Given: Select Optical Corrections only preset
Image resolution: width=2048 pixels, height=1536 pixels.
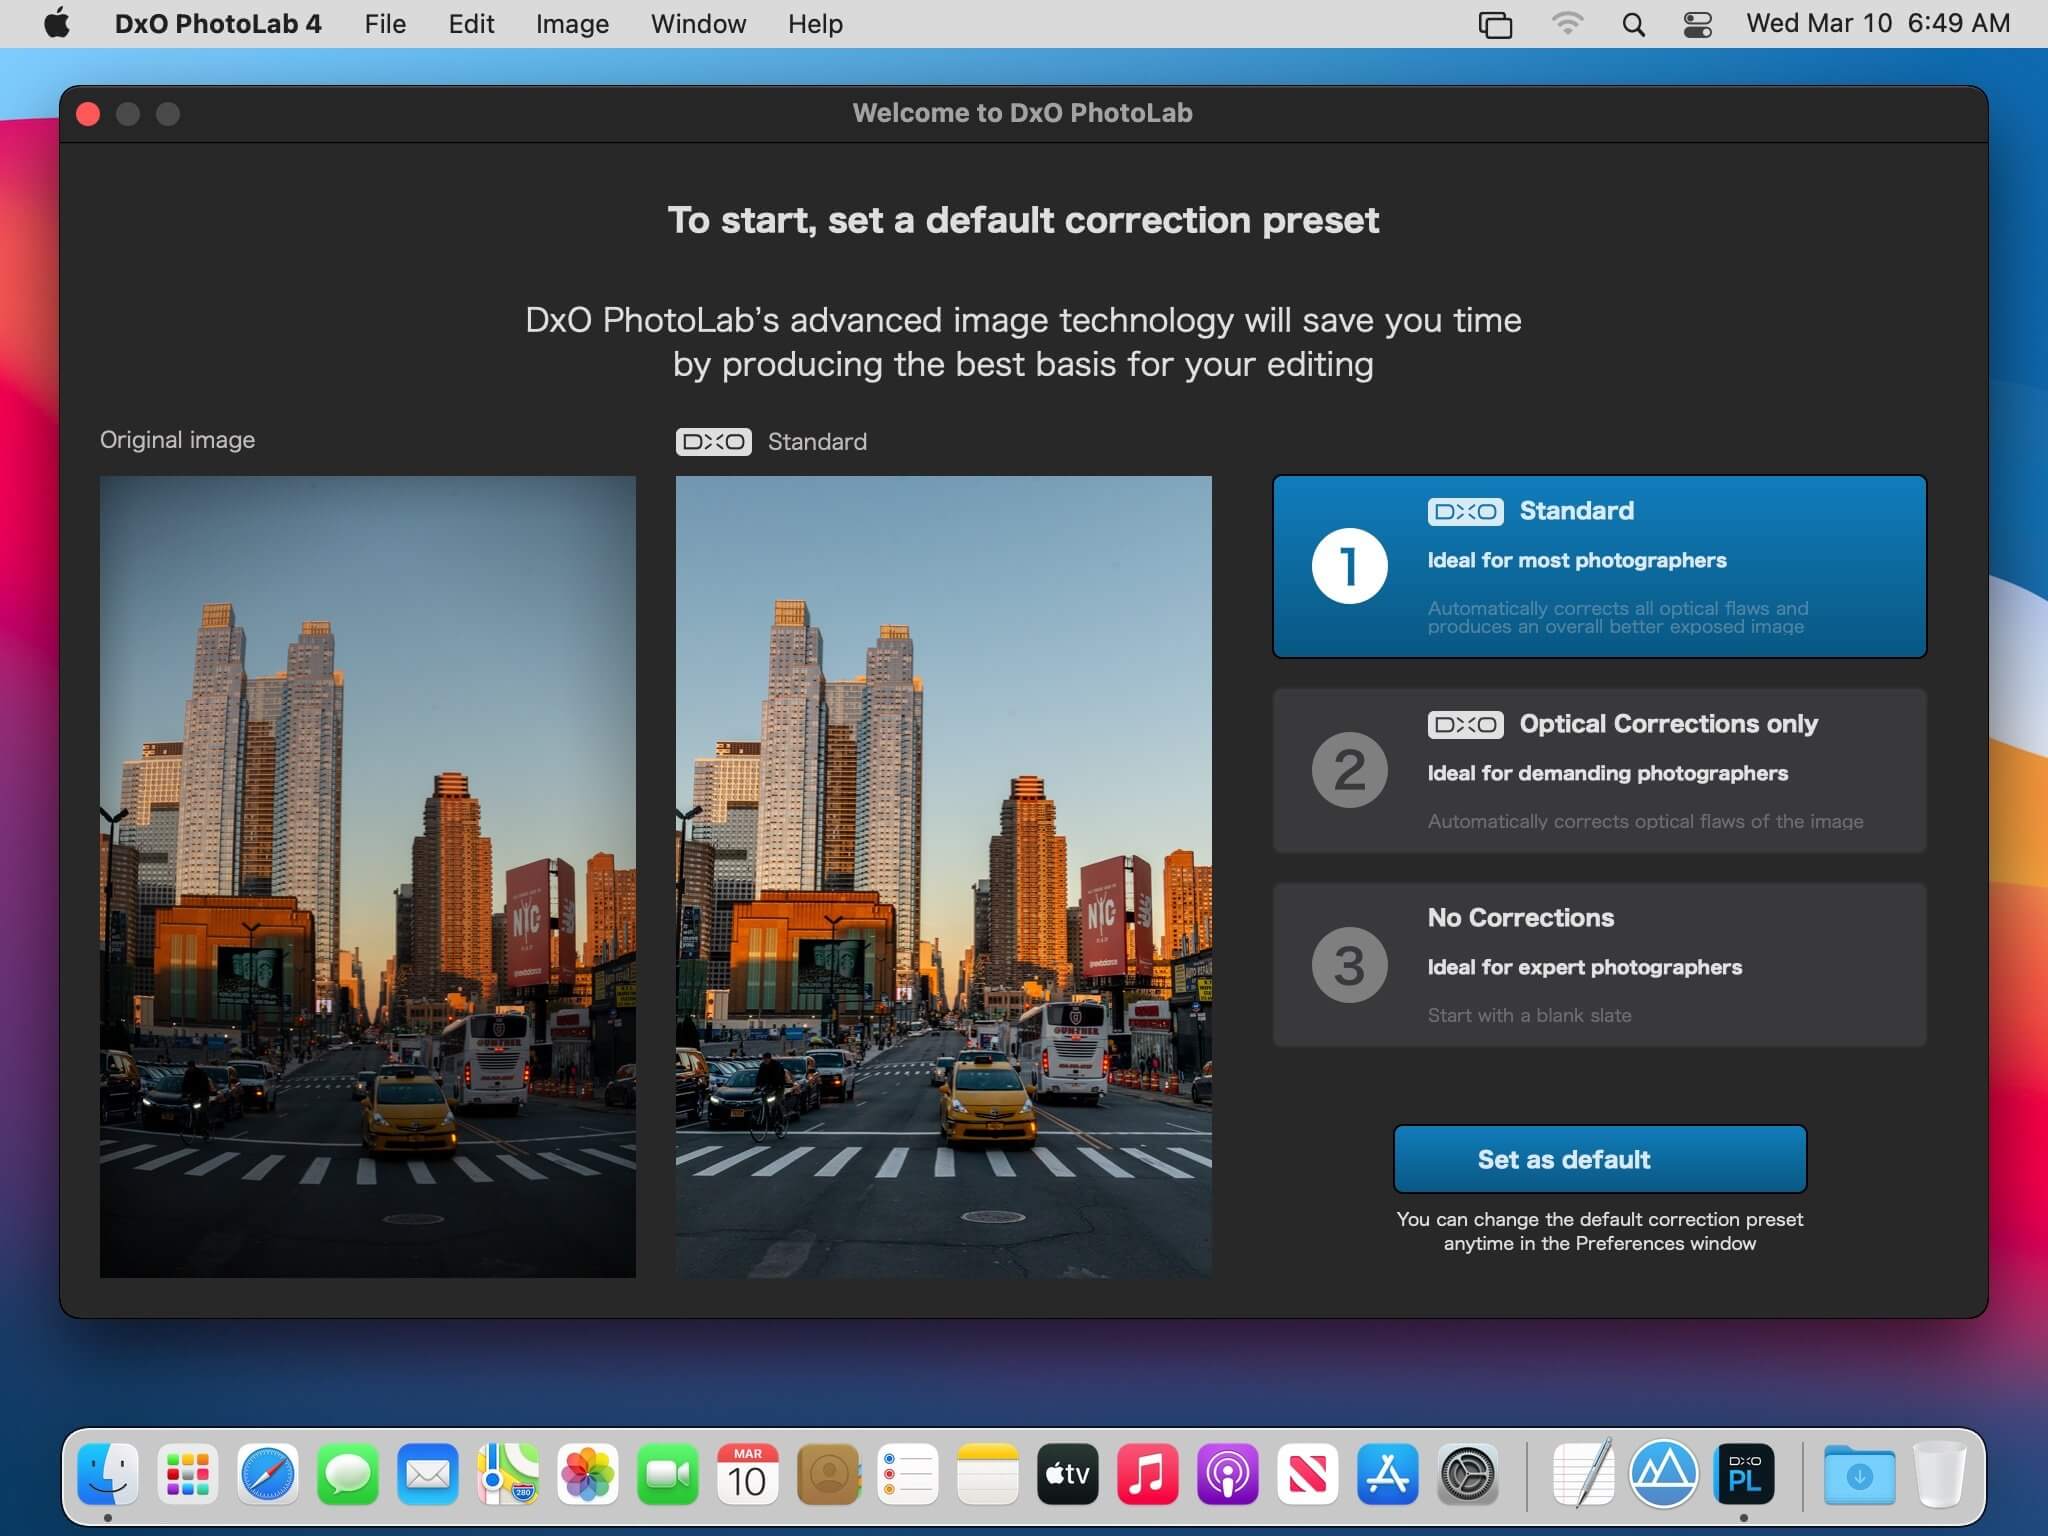Looking at the screenshot, I should [1601, 770].
